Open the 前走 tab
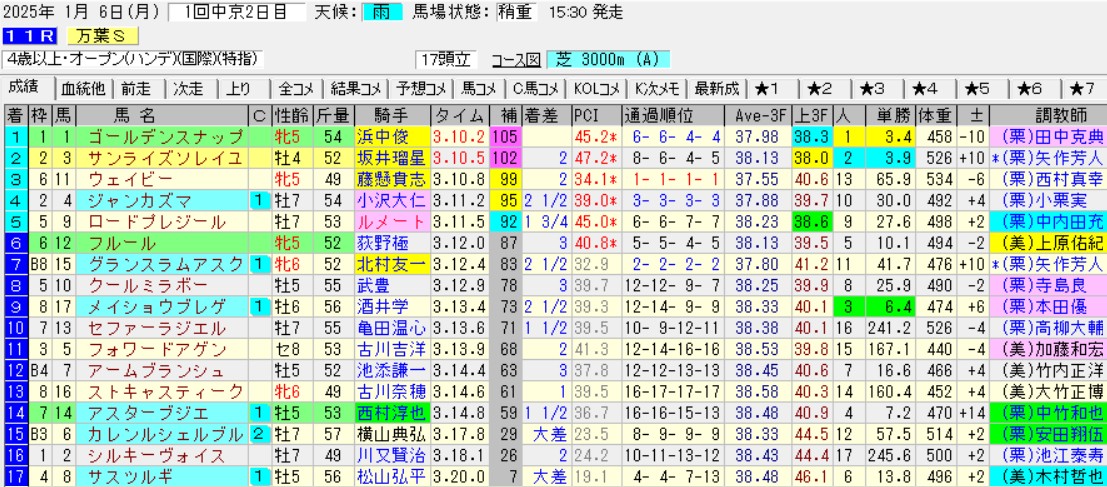The width and height of the screenshot is (1107, 487). coord(140,88)
